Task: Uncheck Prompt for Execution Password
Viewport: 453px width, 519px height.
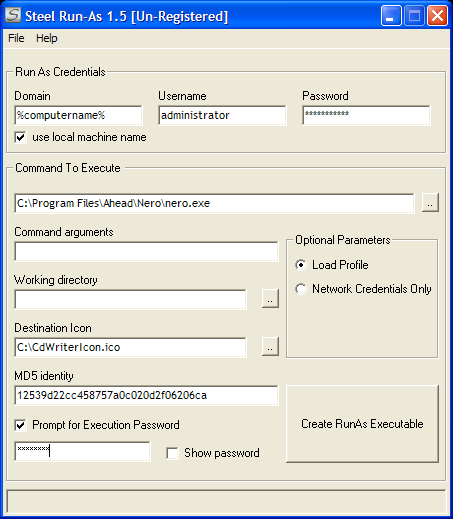Action: point(20,425)
